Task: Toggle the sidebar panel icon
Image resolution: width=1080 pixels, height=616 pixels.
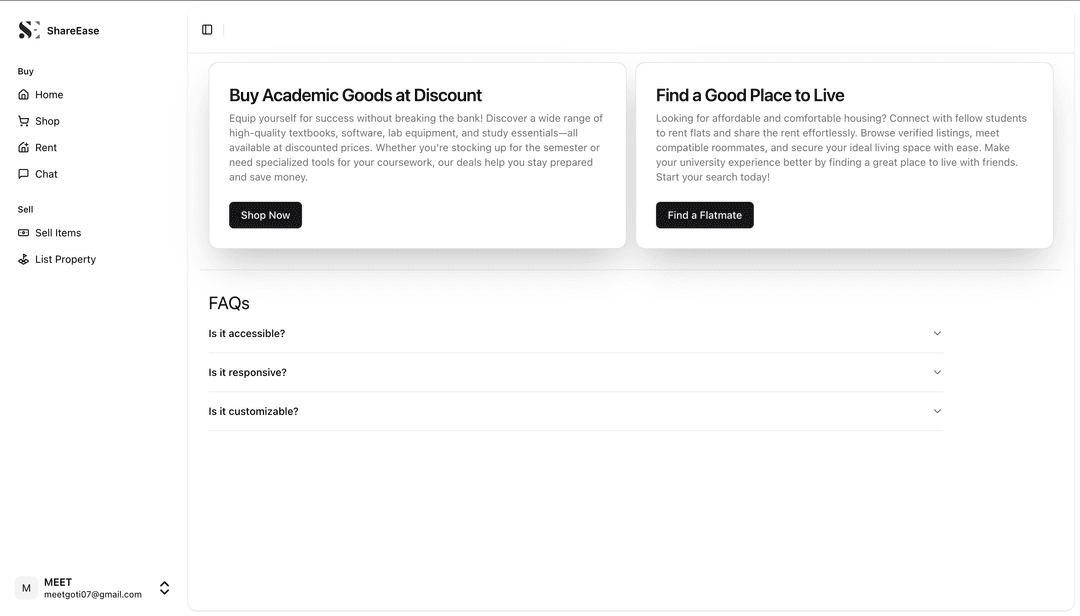Action: (207, 30)
